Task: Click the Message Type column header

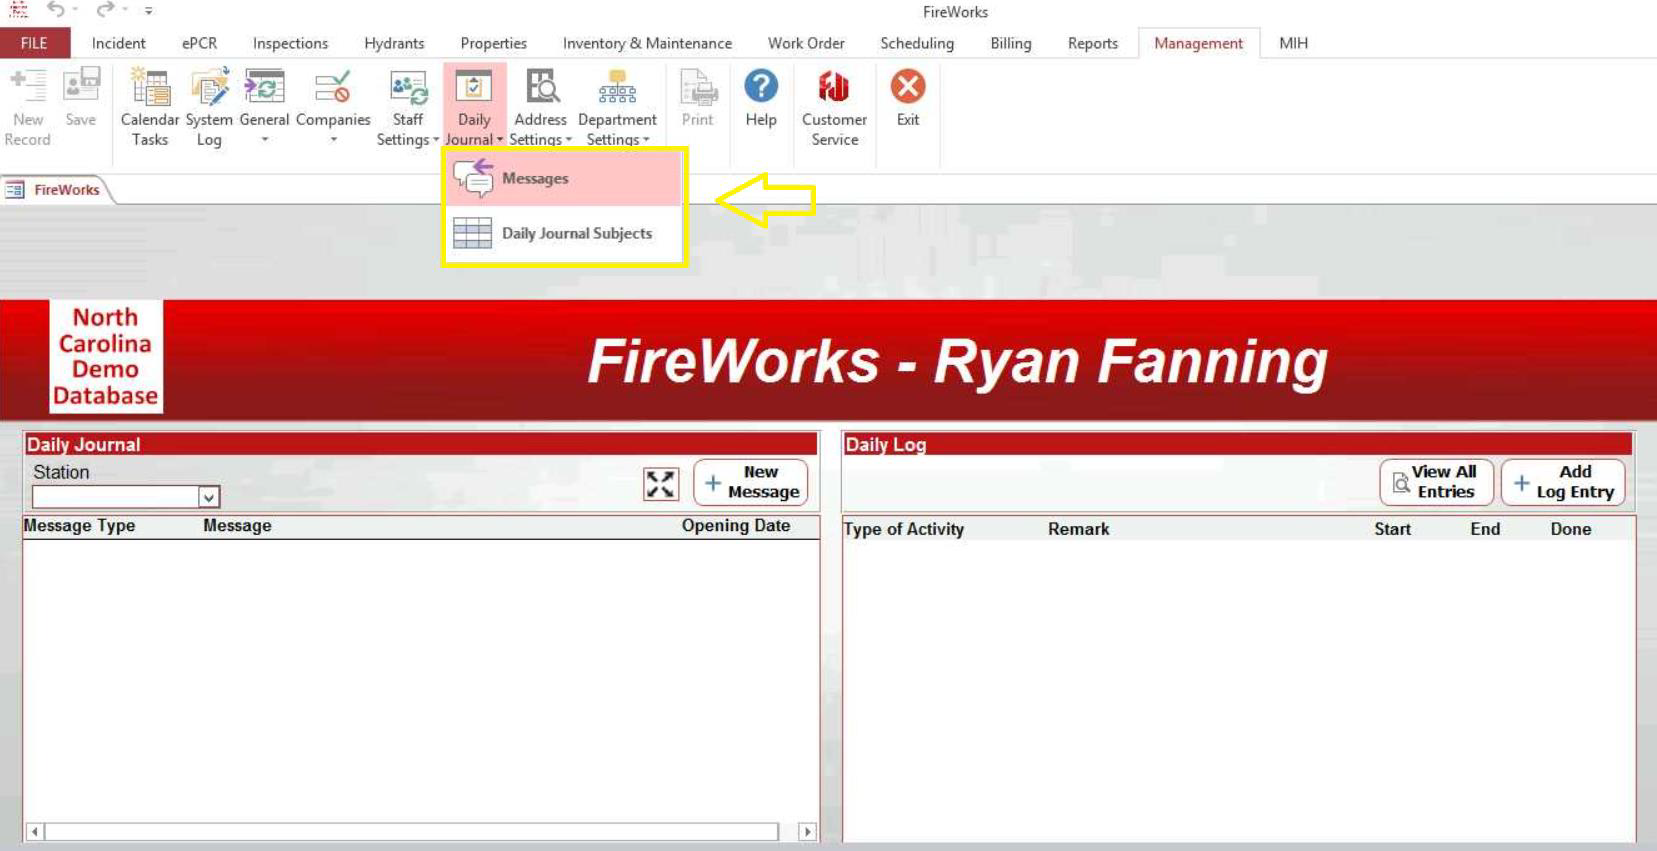Action: 79,526
